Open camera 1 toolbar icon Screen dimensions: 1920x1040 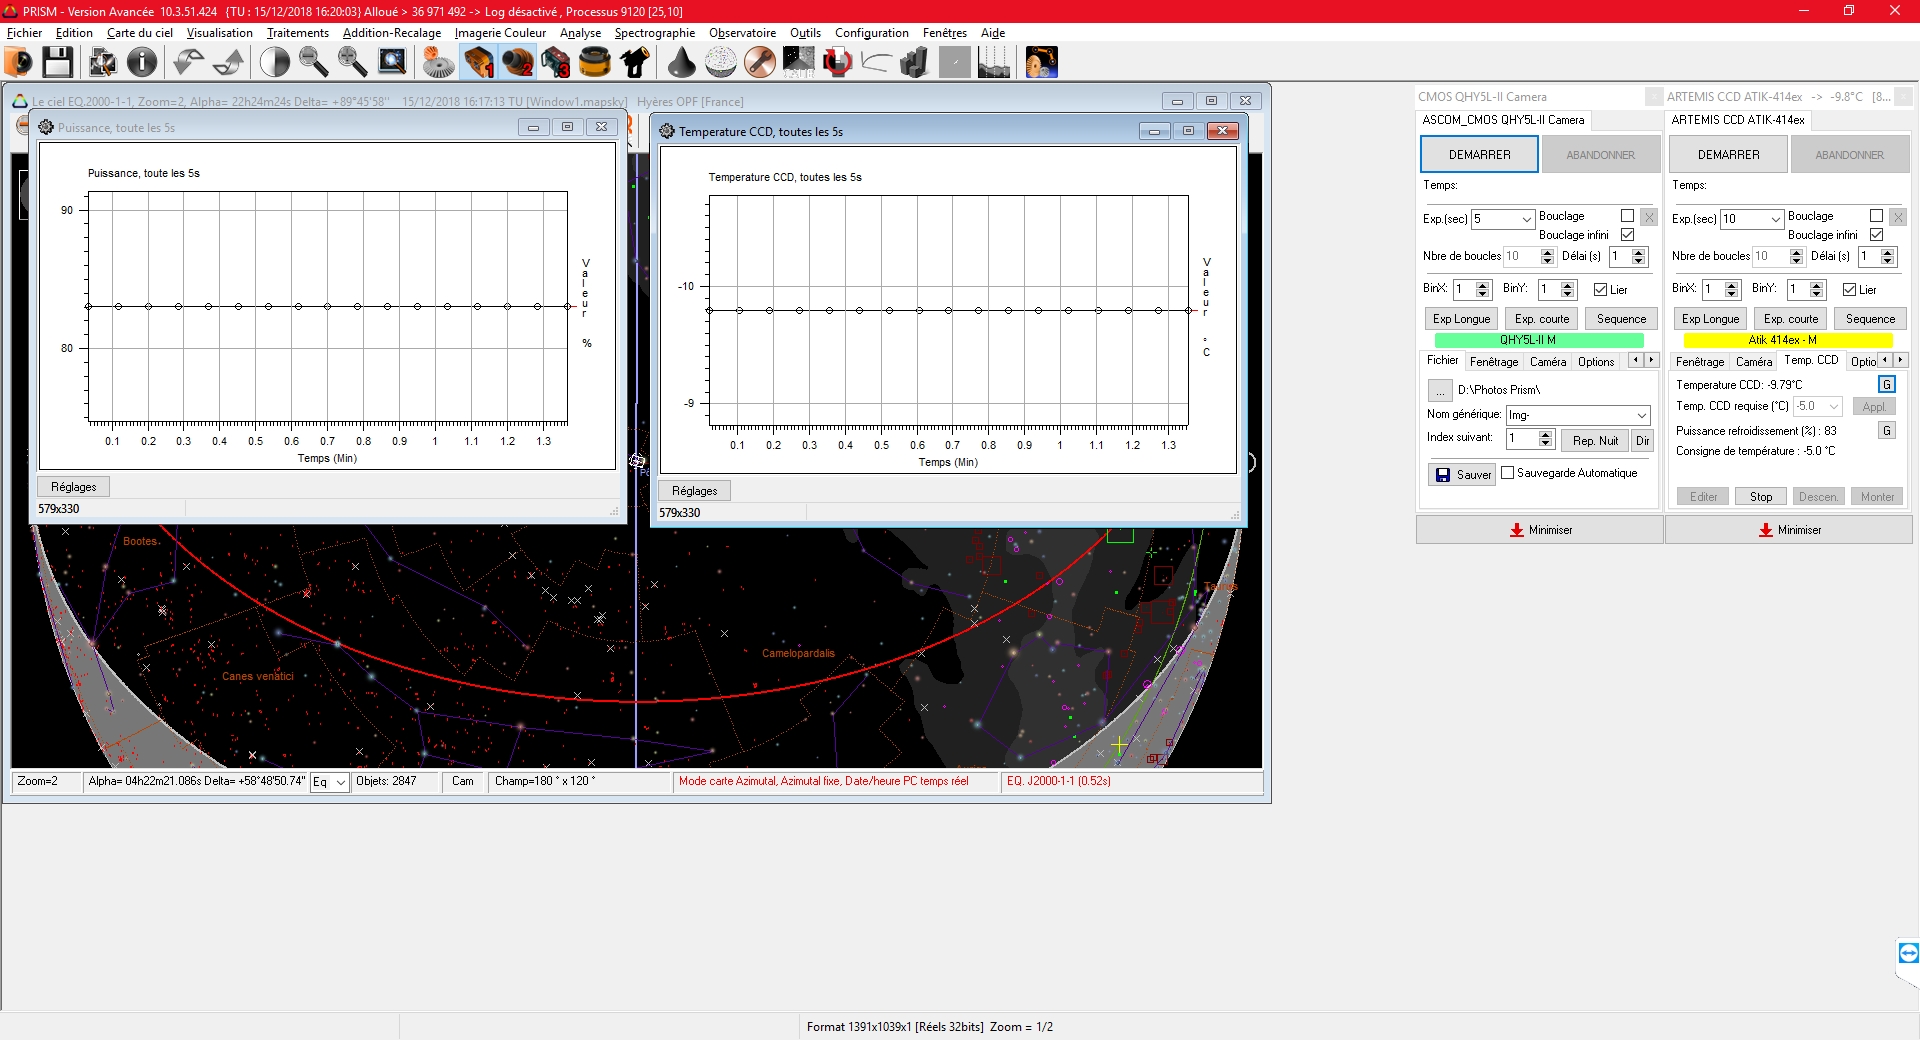[x=478, y=62]
